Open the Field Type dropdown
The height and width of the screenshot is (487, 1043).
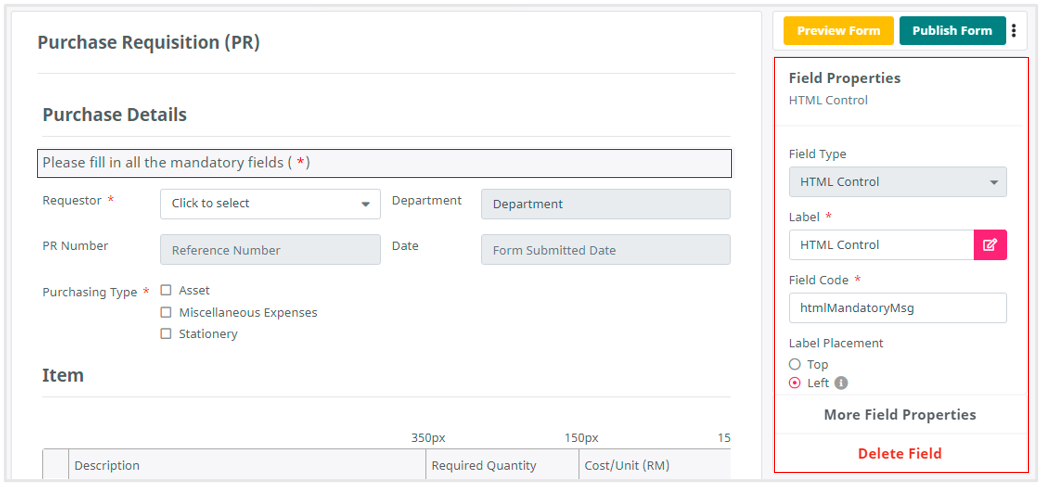[x=897, y=182]
